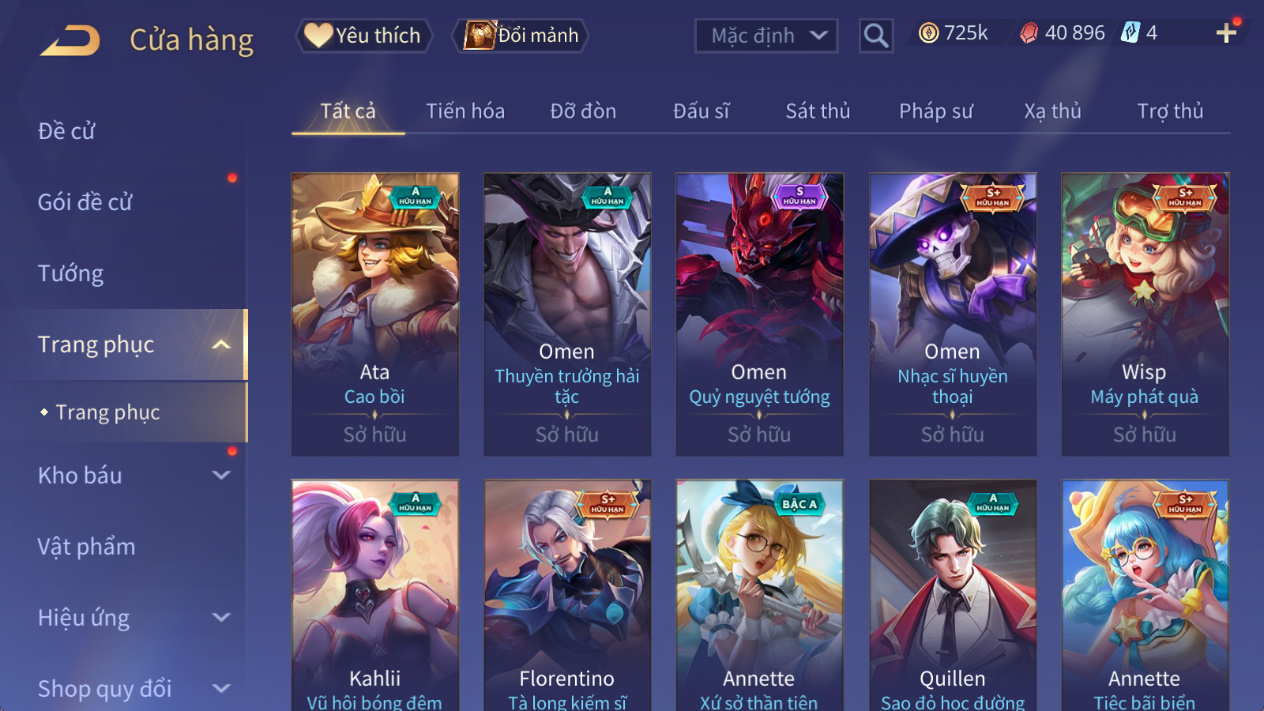Tap the gold coin currency icon
Screen dimensions: 1264x711
click(928, 34)
